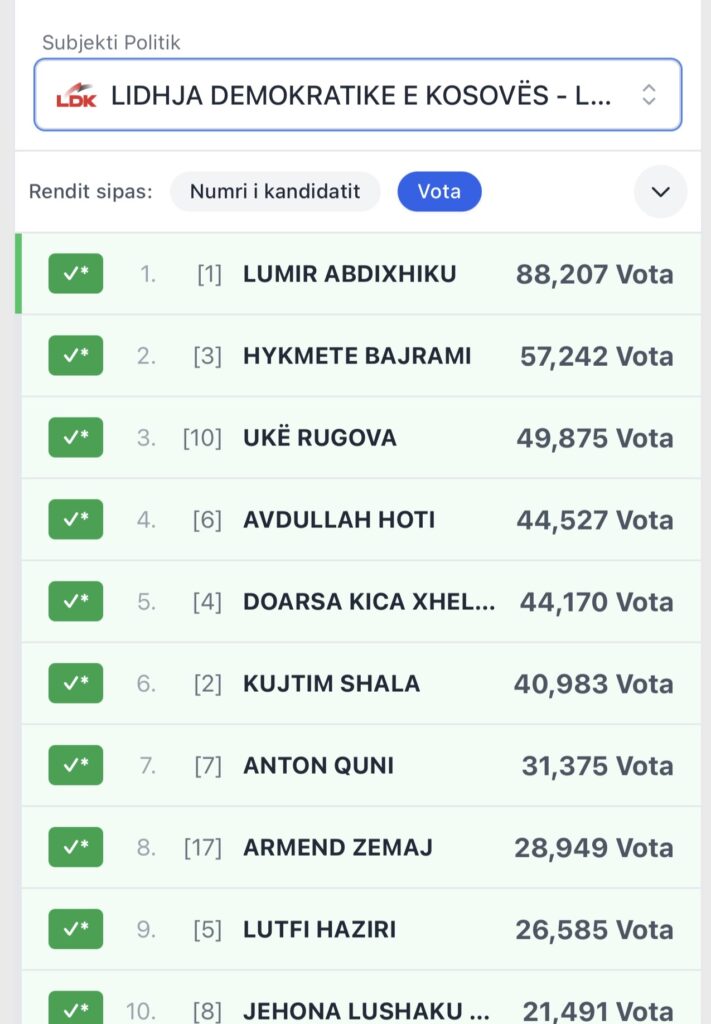Click the JEHONA LUSHAKU candidate row
This screenshot has width=711, height=1024.
tap(366, 1008)
